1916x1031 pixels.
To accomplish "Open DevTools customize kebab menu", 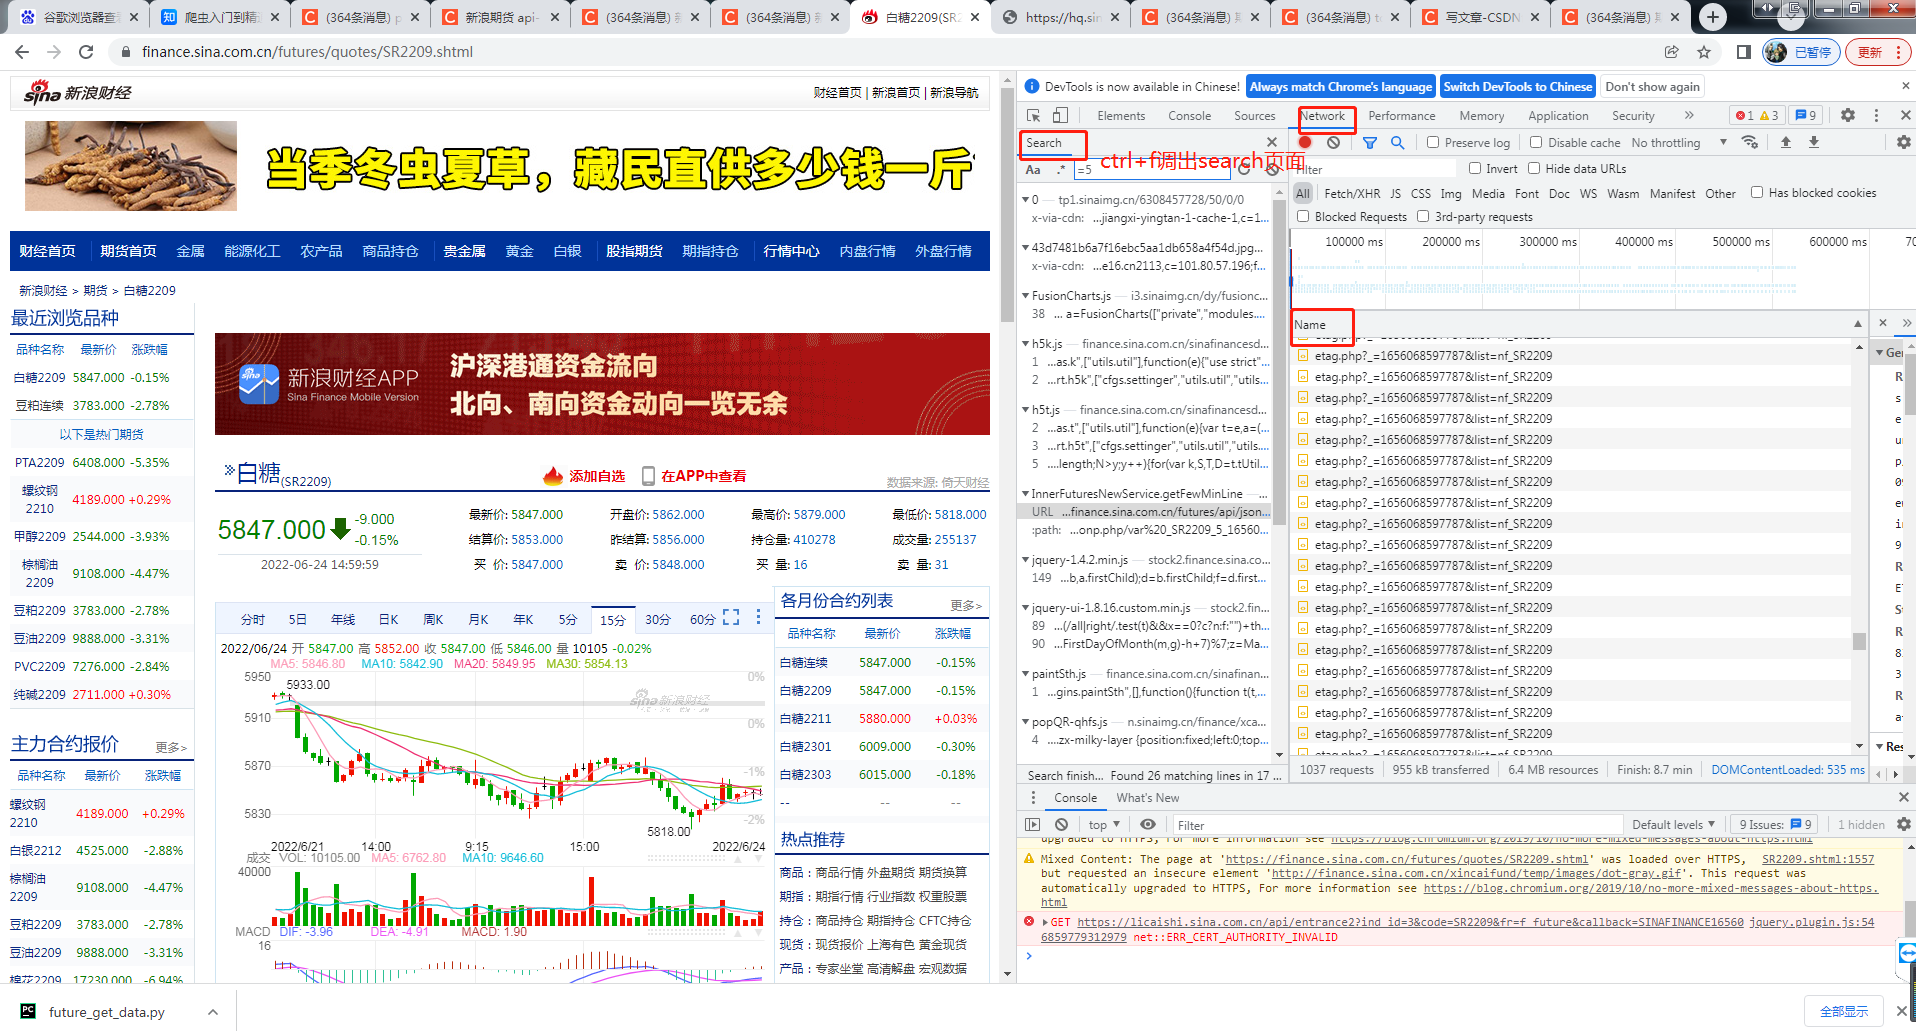I will click(x=1876, y=116).
